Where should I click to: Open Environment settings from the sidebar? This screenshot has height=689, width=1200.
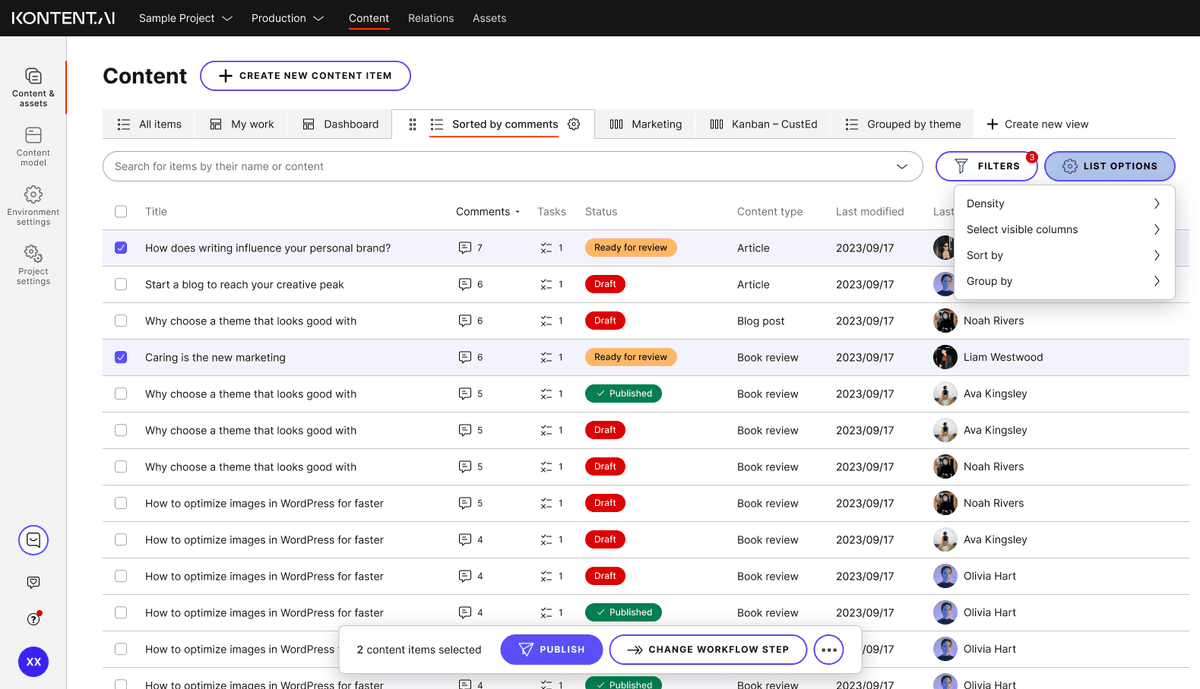pos(33,205)
